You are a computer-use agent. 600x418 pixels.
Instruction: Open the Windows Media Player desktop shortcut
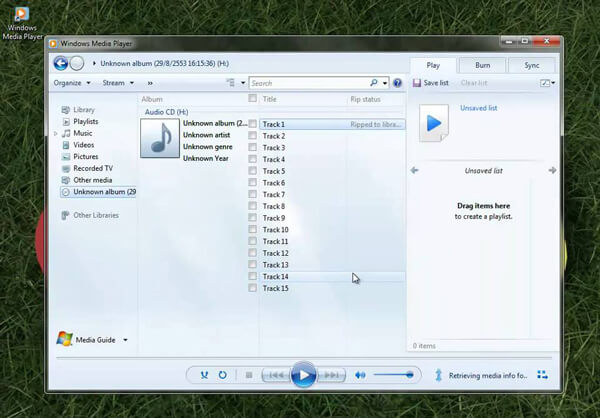point(22,22)
